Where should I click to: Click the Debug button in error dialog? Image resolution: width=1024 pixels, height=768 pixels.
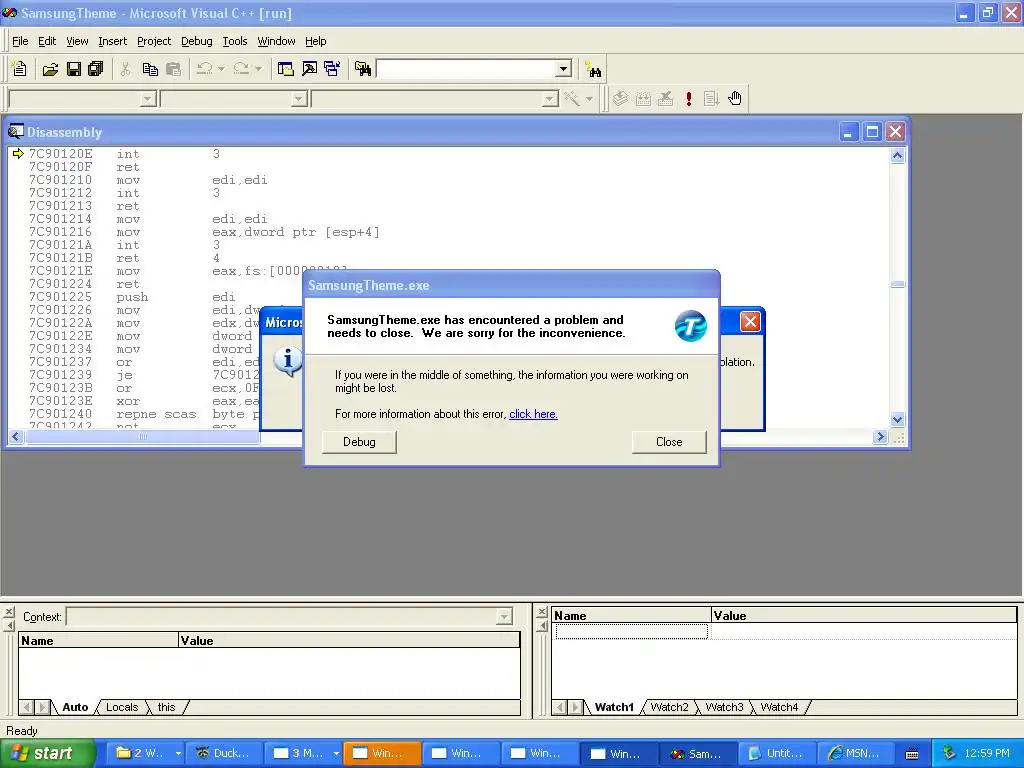click(359, 442)
